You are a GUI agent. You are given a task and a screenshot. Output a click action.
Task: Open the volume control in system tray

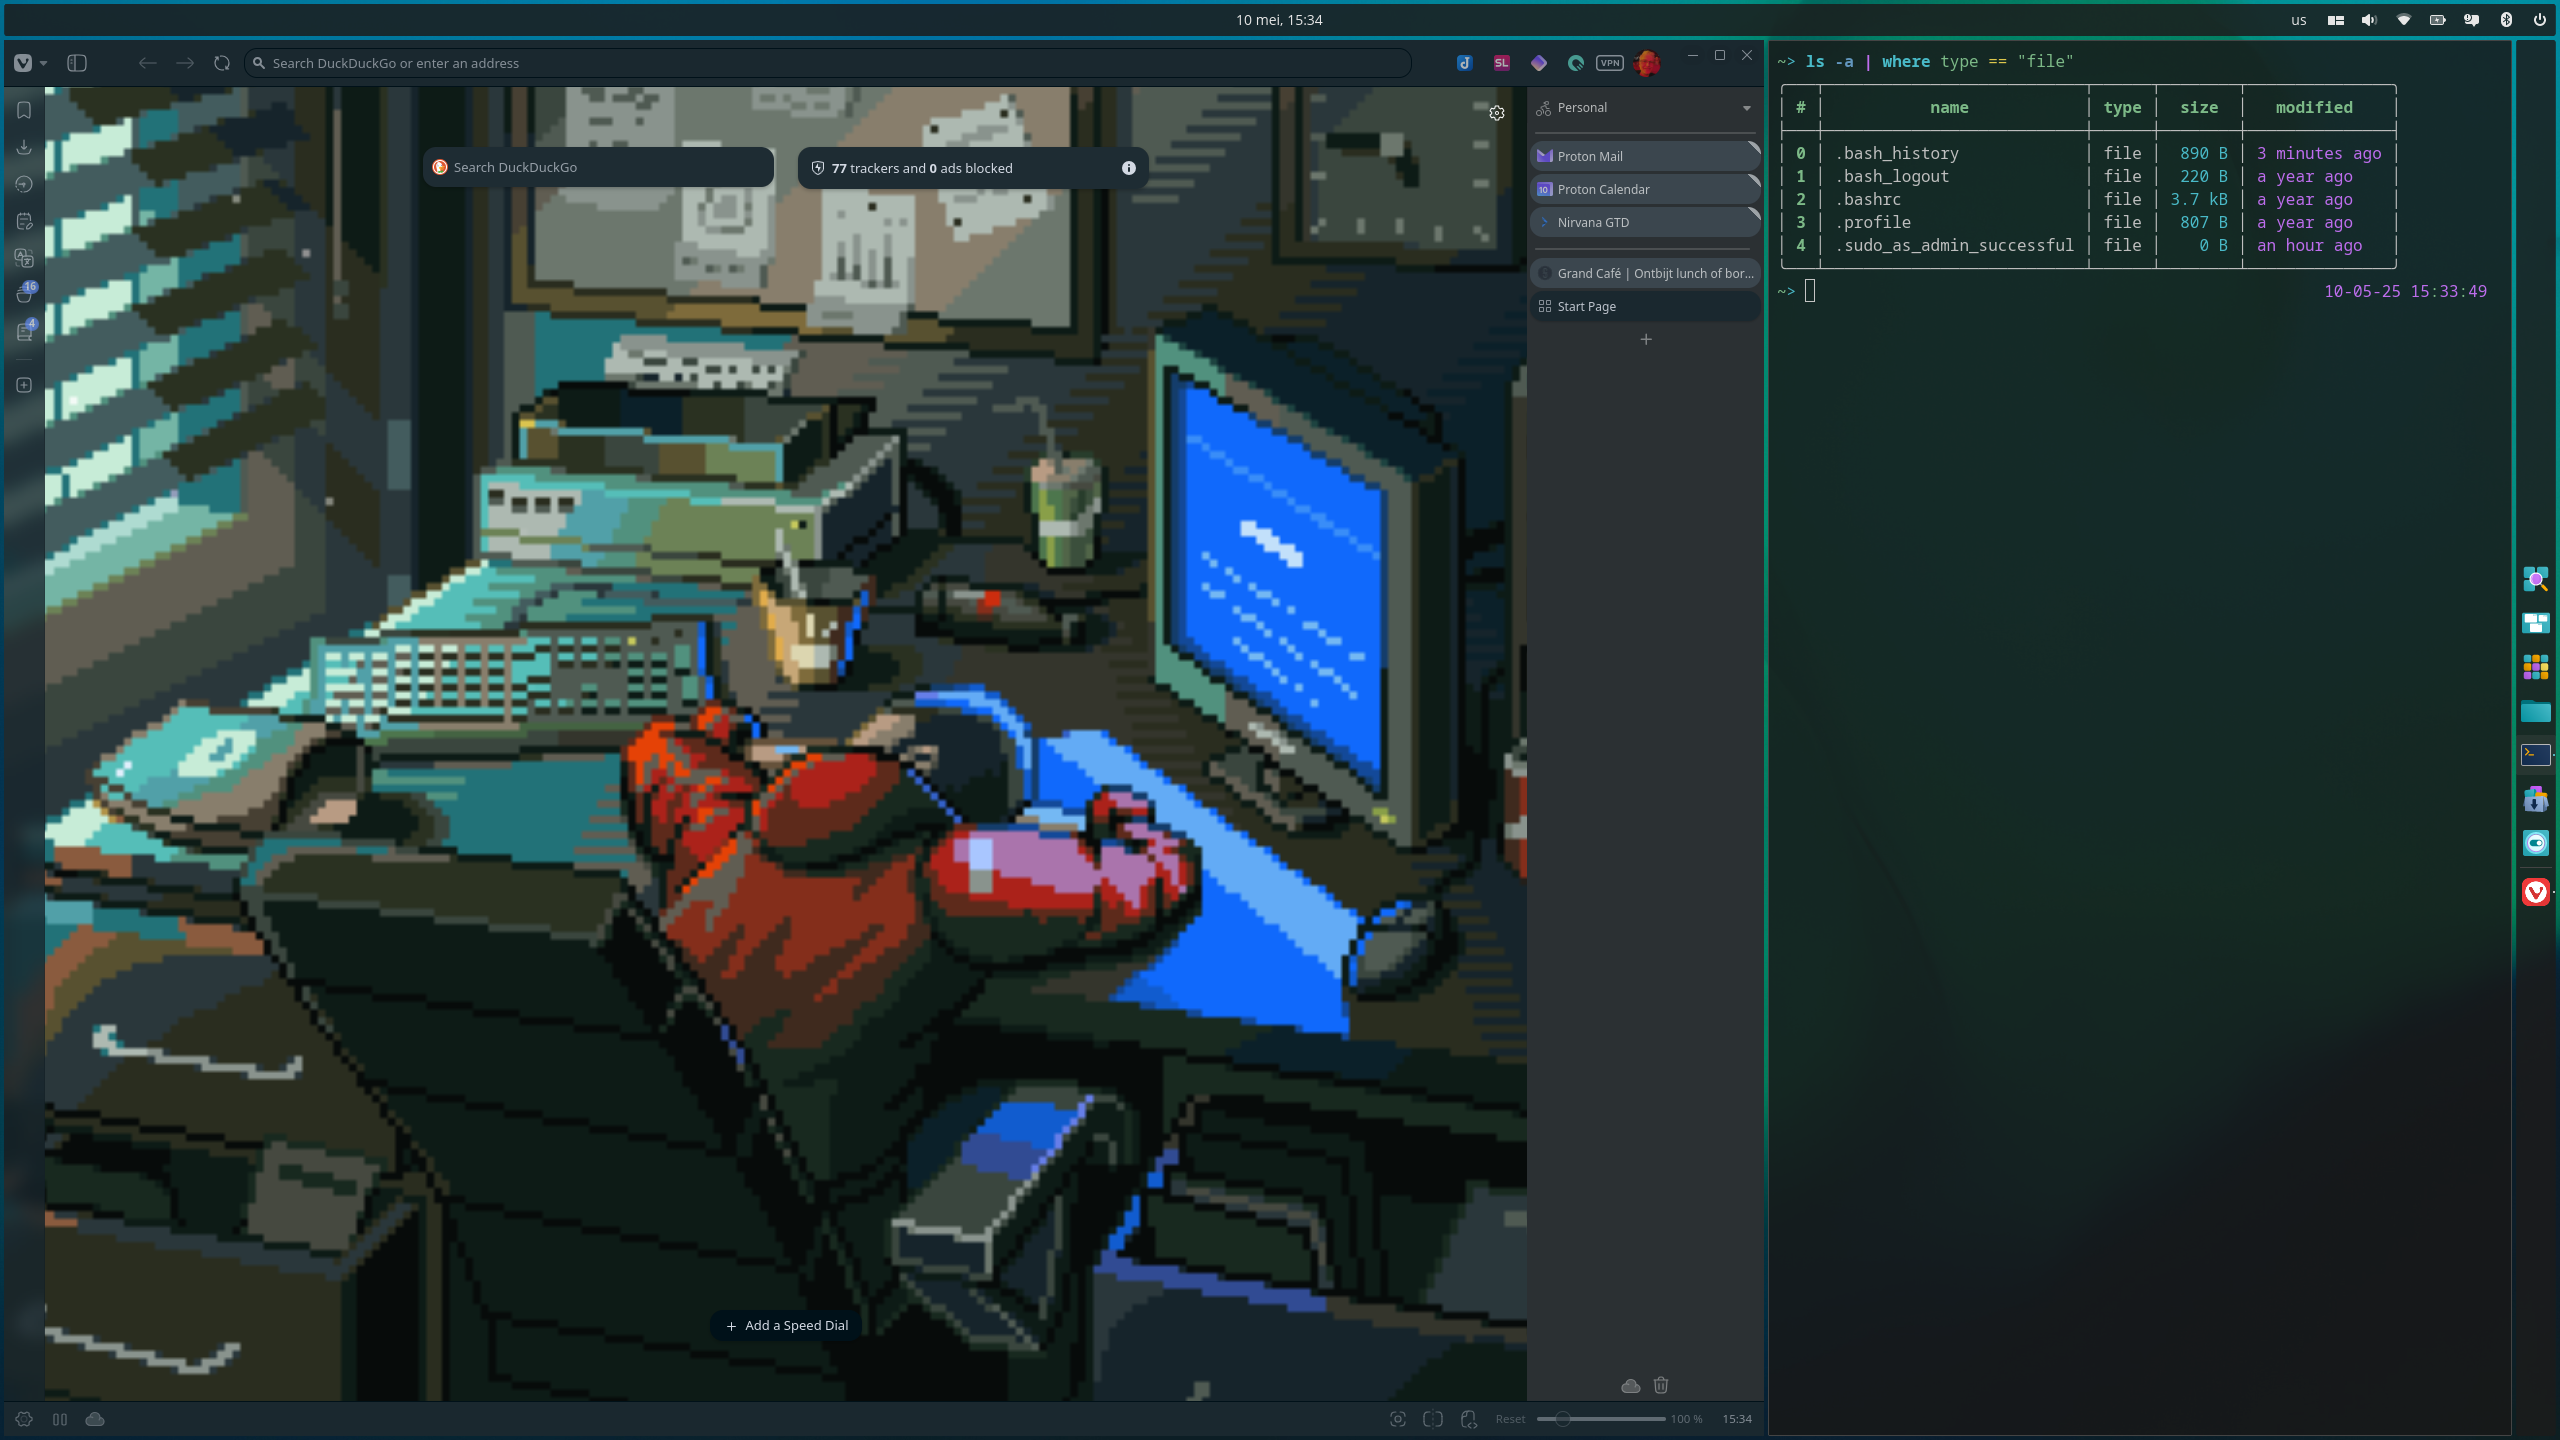2369,20
